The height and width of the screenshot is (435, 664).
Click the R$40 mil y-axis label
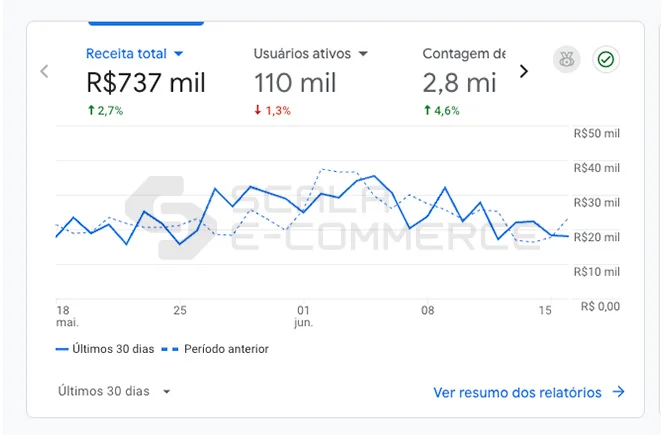click(x=596, y=168)
